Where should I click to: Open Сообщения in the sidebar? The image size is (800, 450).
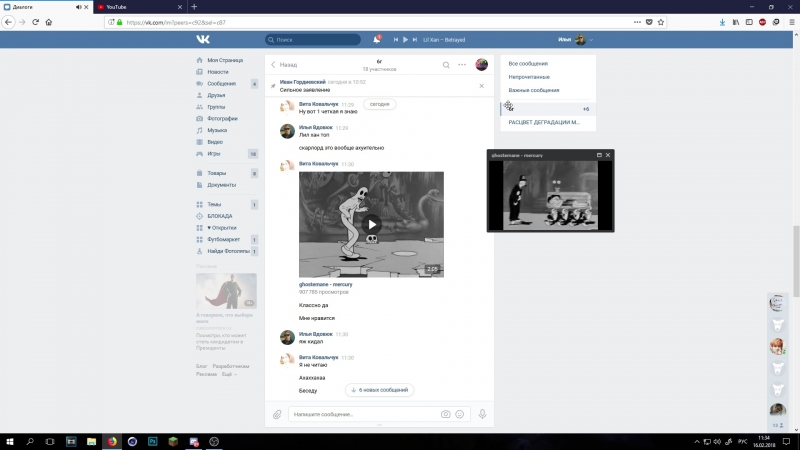(x=221, y=84)
